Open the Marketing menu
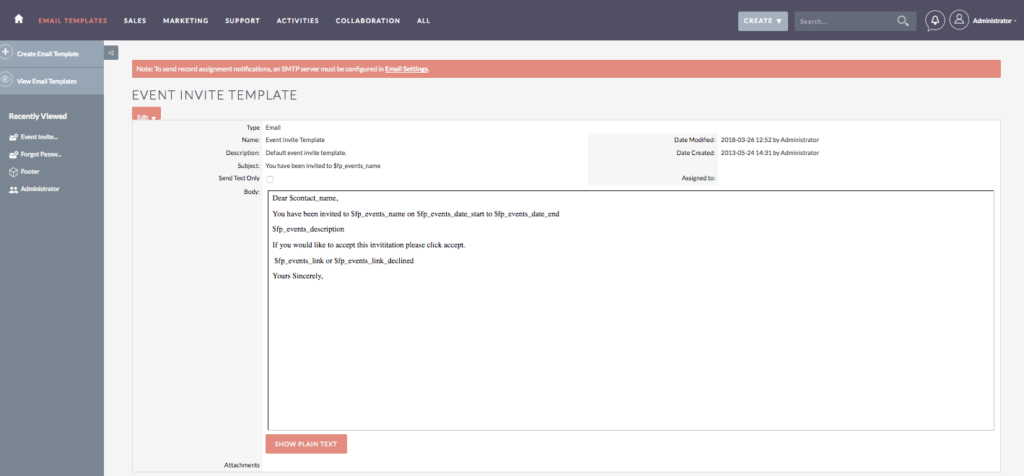The width and height of the screenshot is (1024, 476). click(185, 20)
